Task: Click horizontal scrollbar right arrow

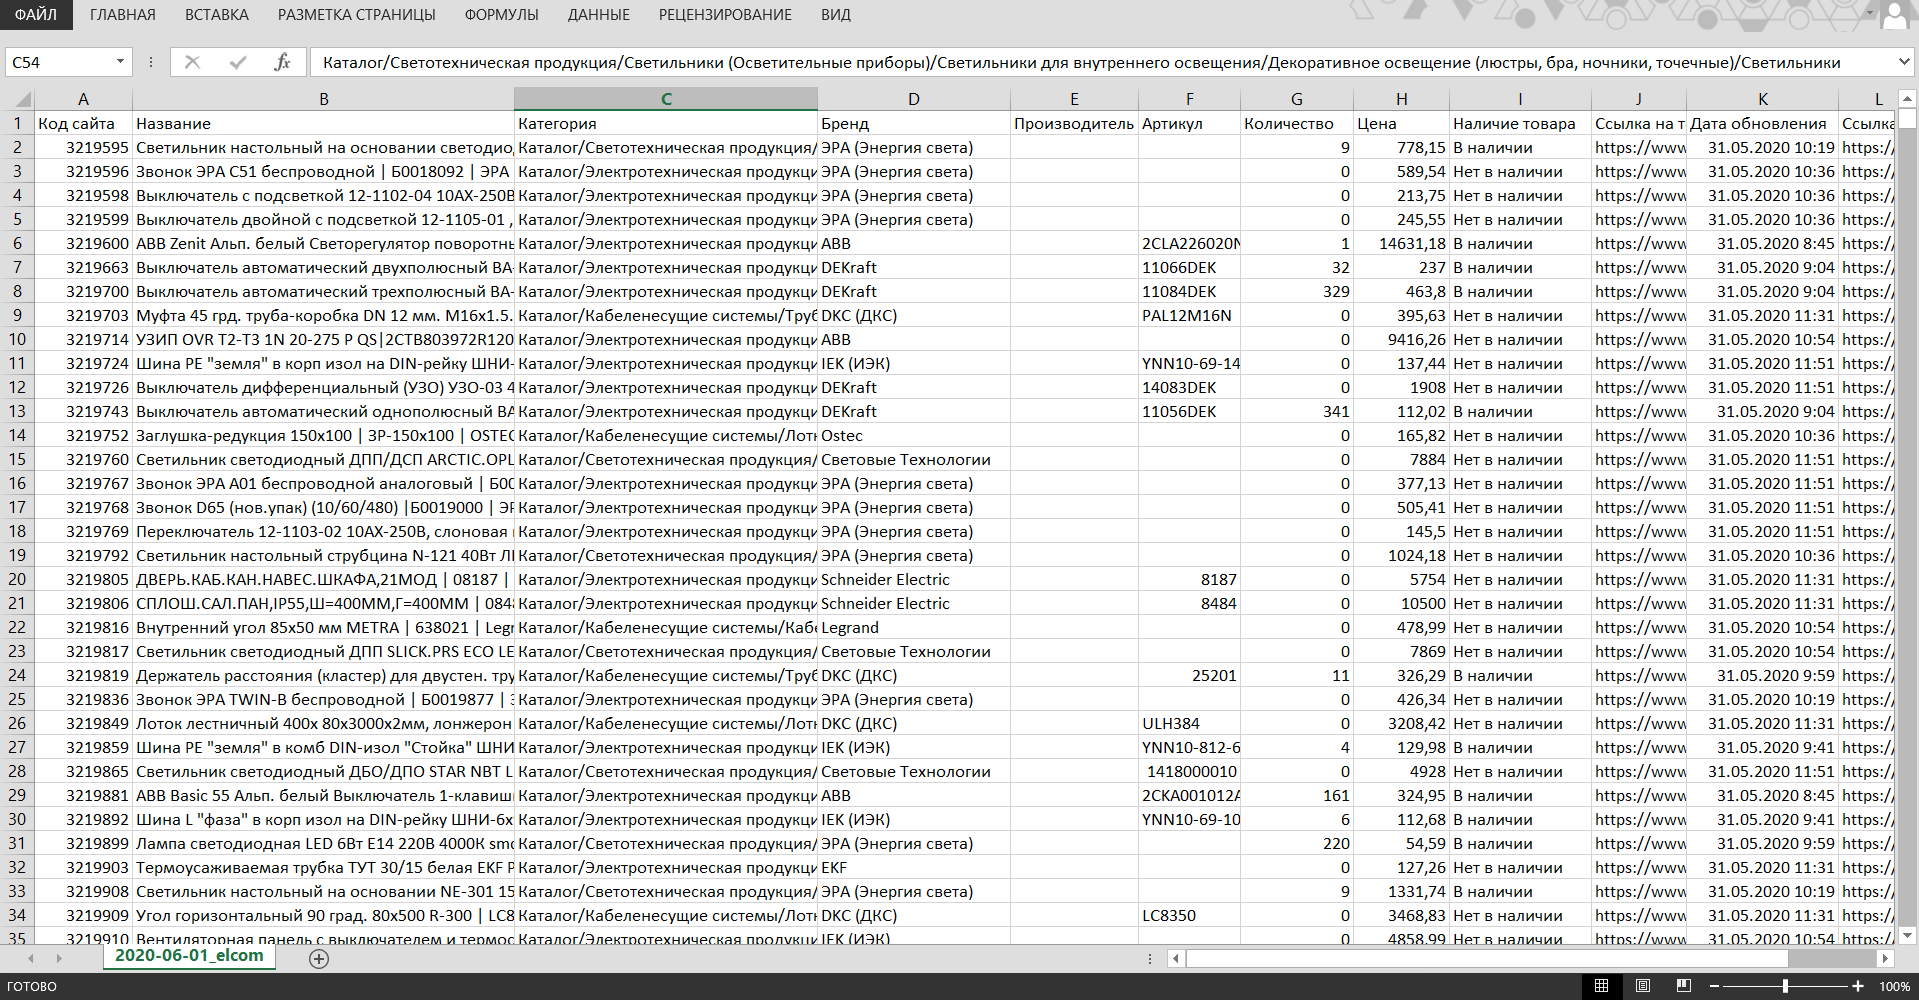Action: 1885,958
